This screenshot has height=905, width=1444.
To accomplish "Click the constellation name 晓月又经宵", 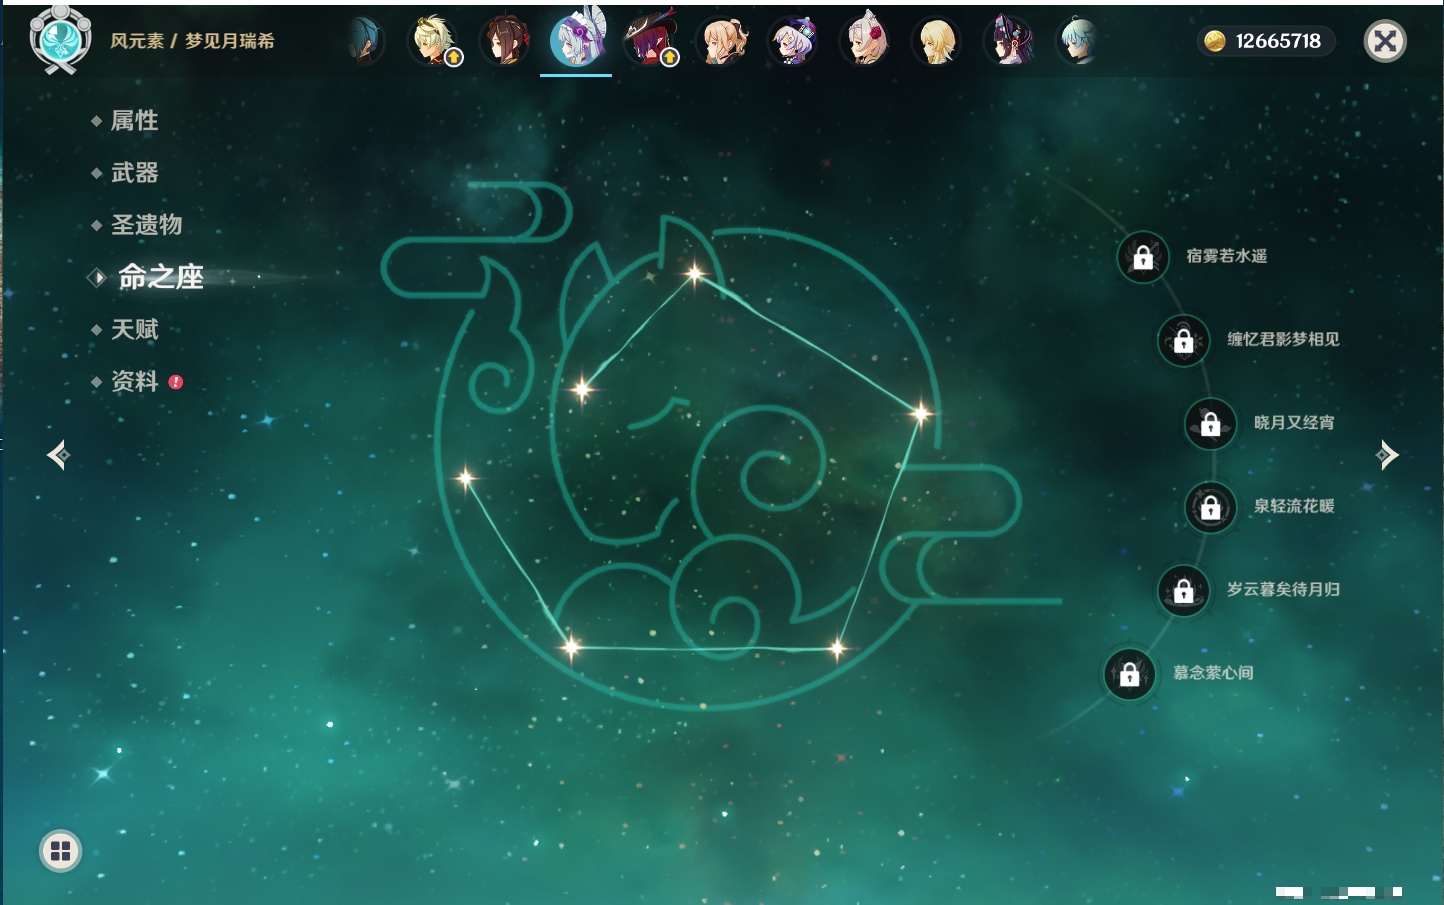I will point(1294,422).
